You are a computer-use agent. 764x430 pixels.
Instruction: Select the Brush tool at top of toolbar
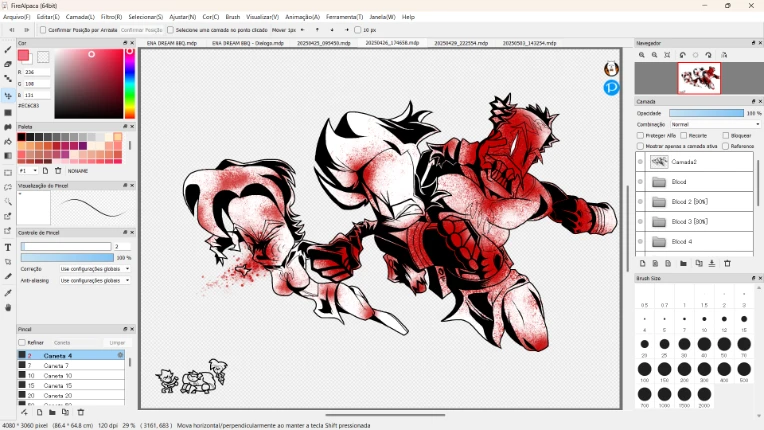pos(8,49)
